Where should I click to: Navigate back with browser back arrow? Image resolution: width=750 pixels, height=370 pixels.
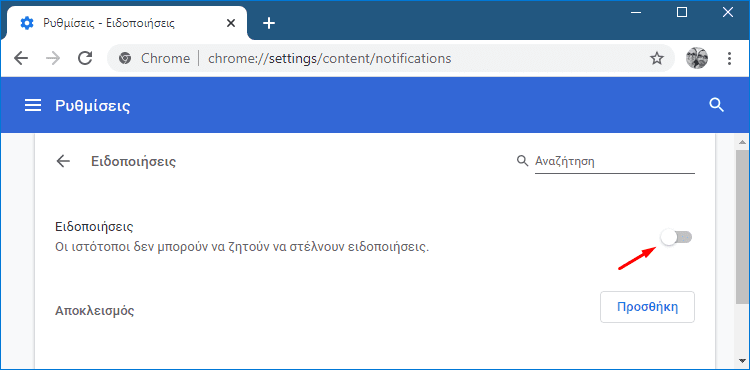click(x=21, y=58)
